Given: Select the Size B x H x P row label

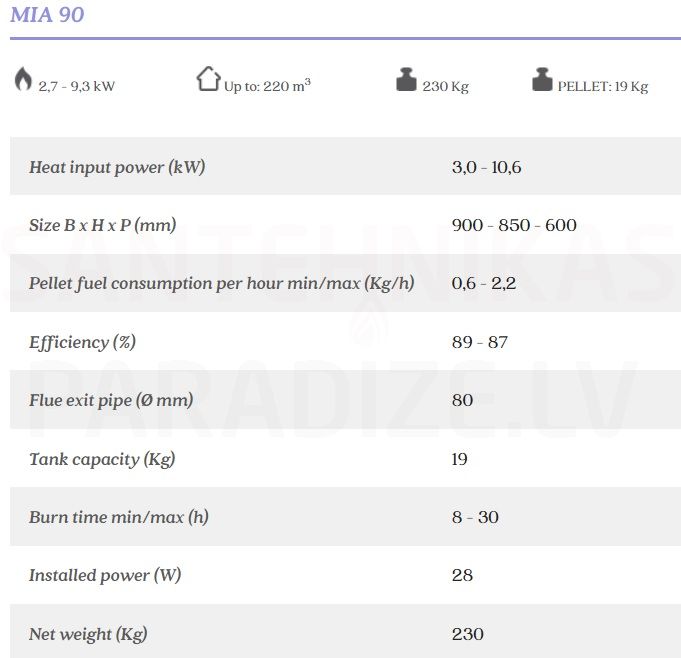Looking at the screenshot, I should (x=102, y=225).
